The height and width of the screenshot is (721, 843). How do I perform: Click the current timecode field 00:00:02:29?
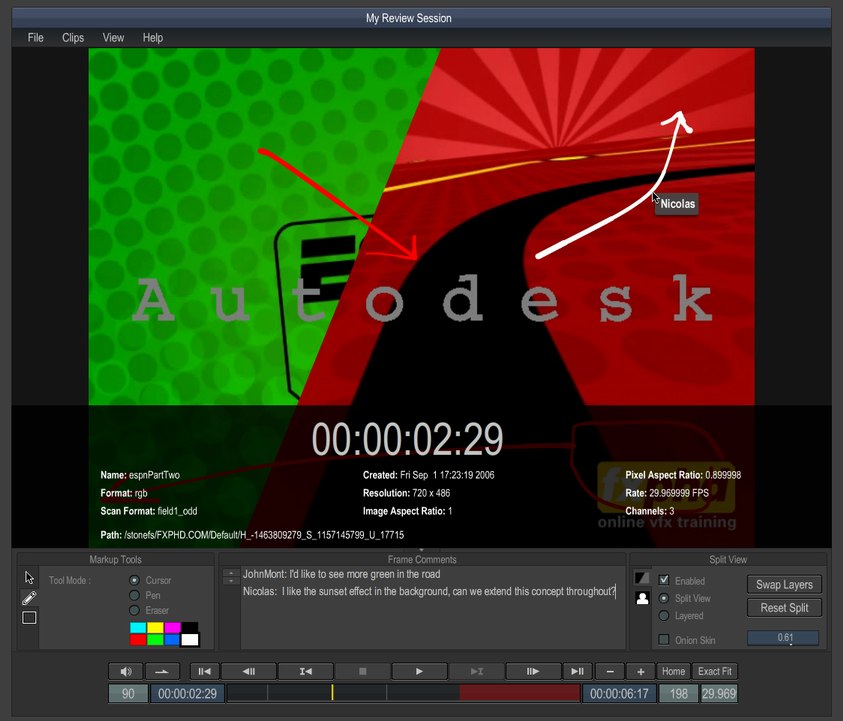click(188, 694)
